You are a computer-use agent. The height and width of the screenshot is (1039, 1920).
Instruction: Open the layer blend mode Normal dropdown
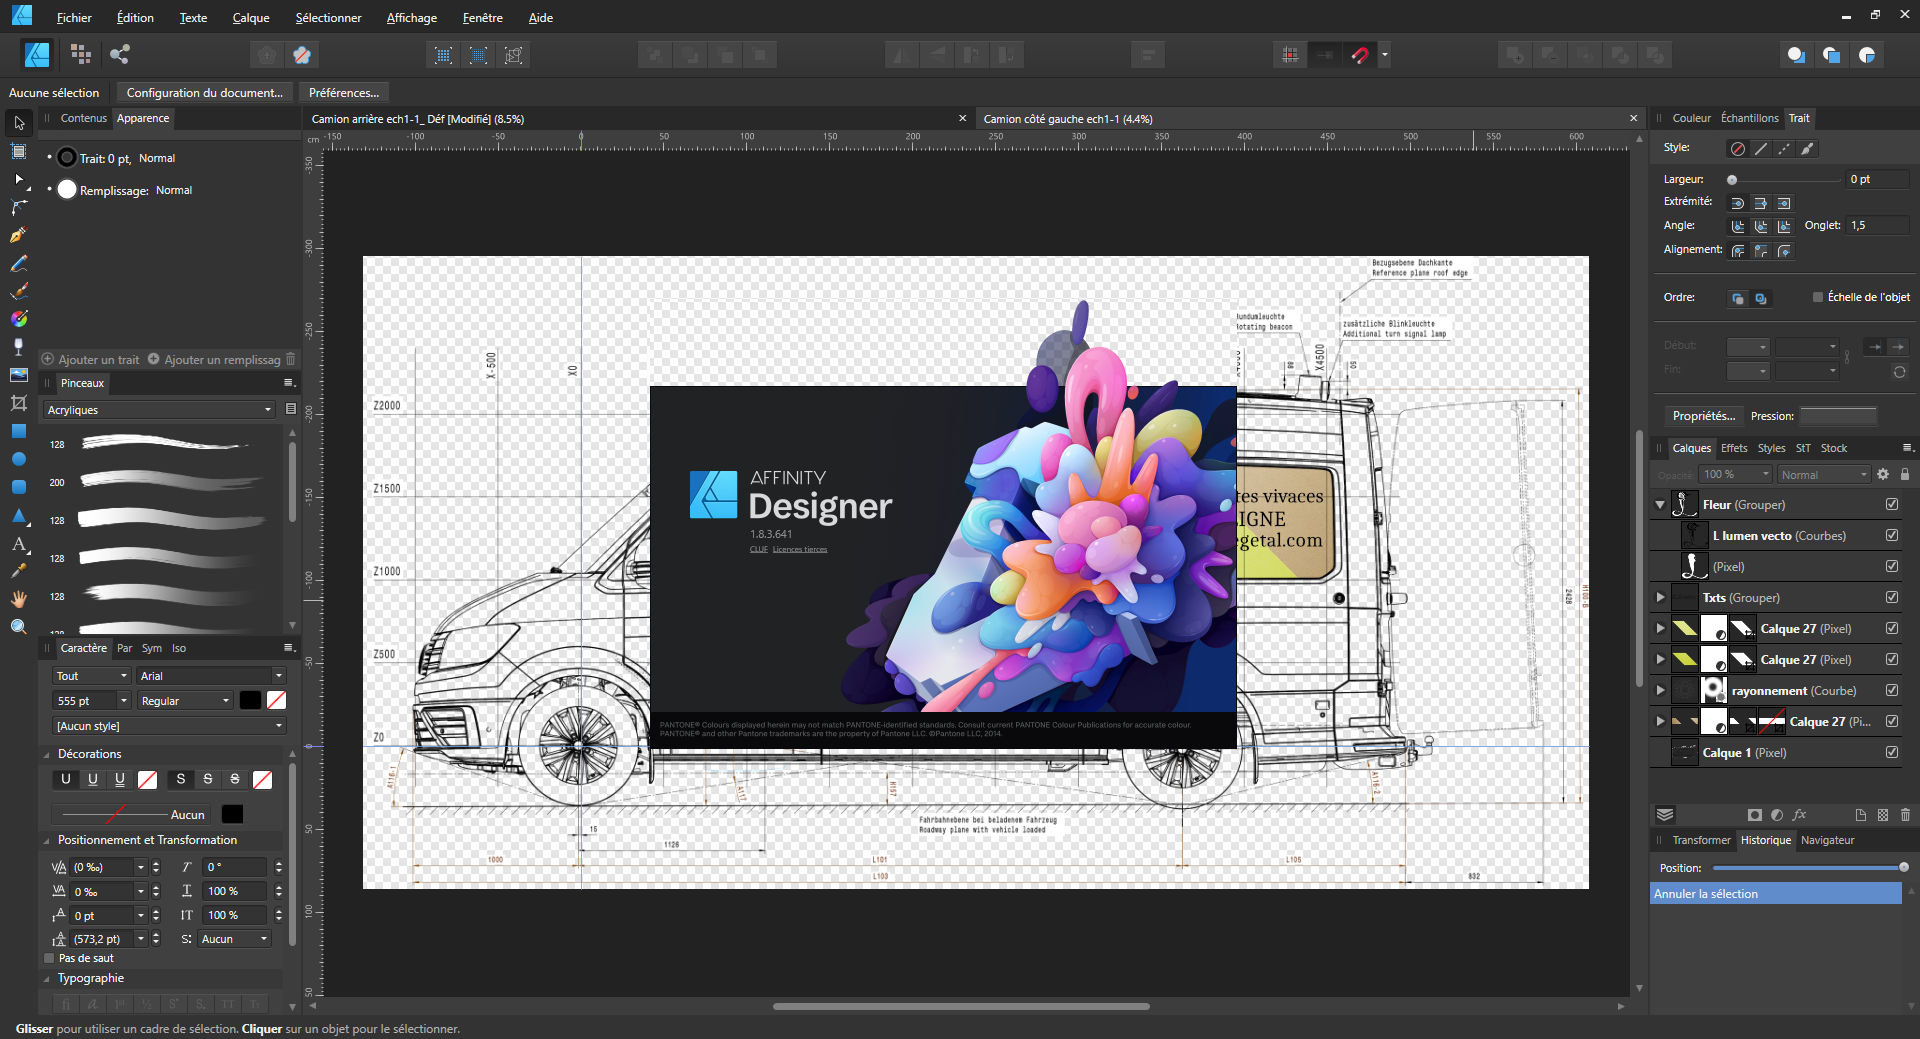click(1824, 475)
